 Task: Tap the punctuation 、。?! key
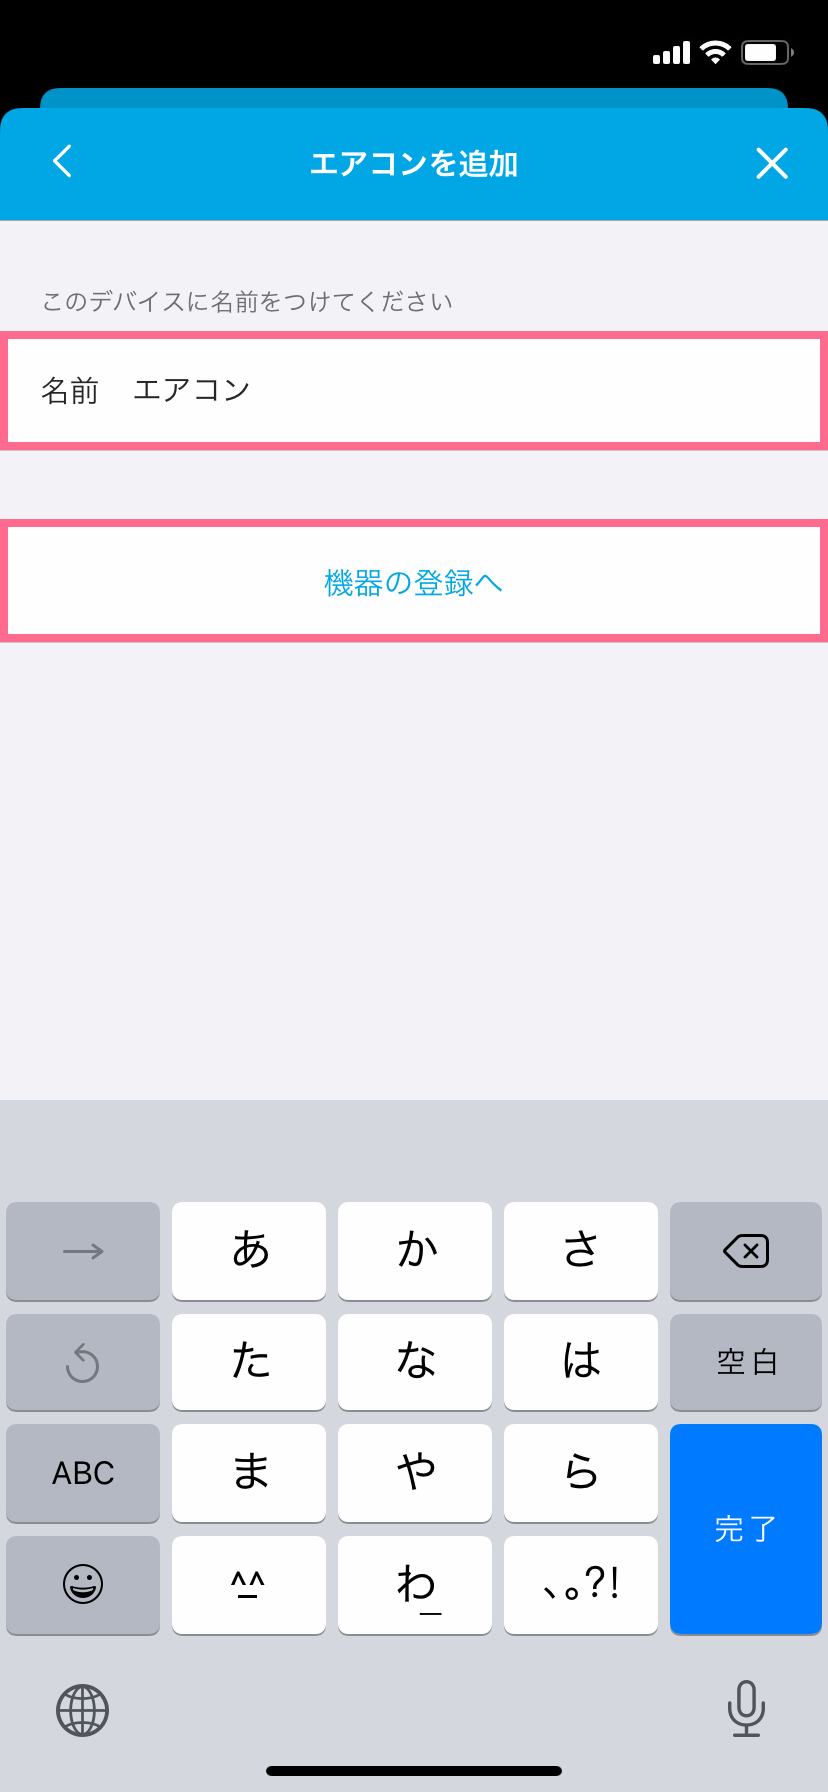581,1584
